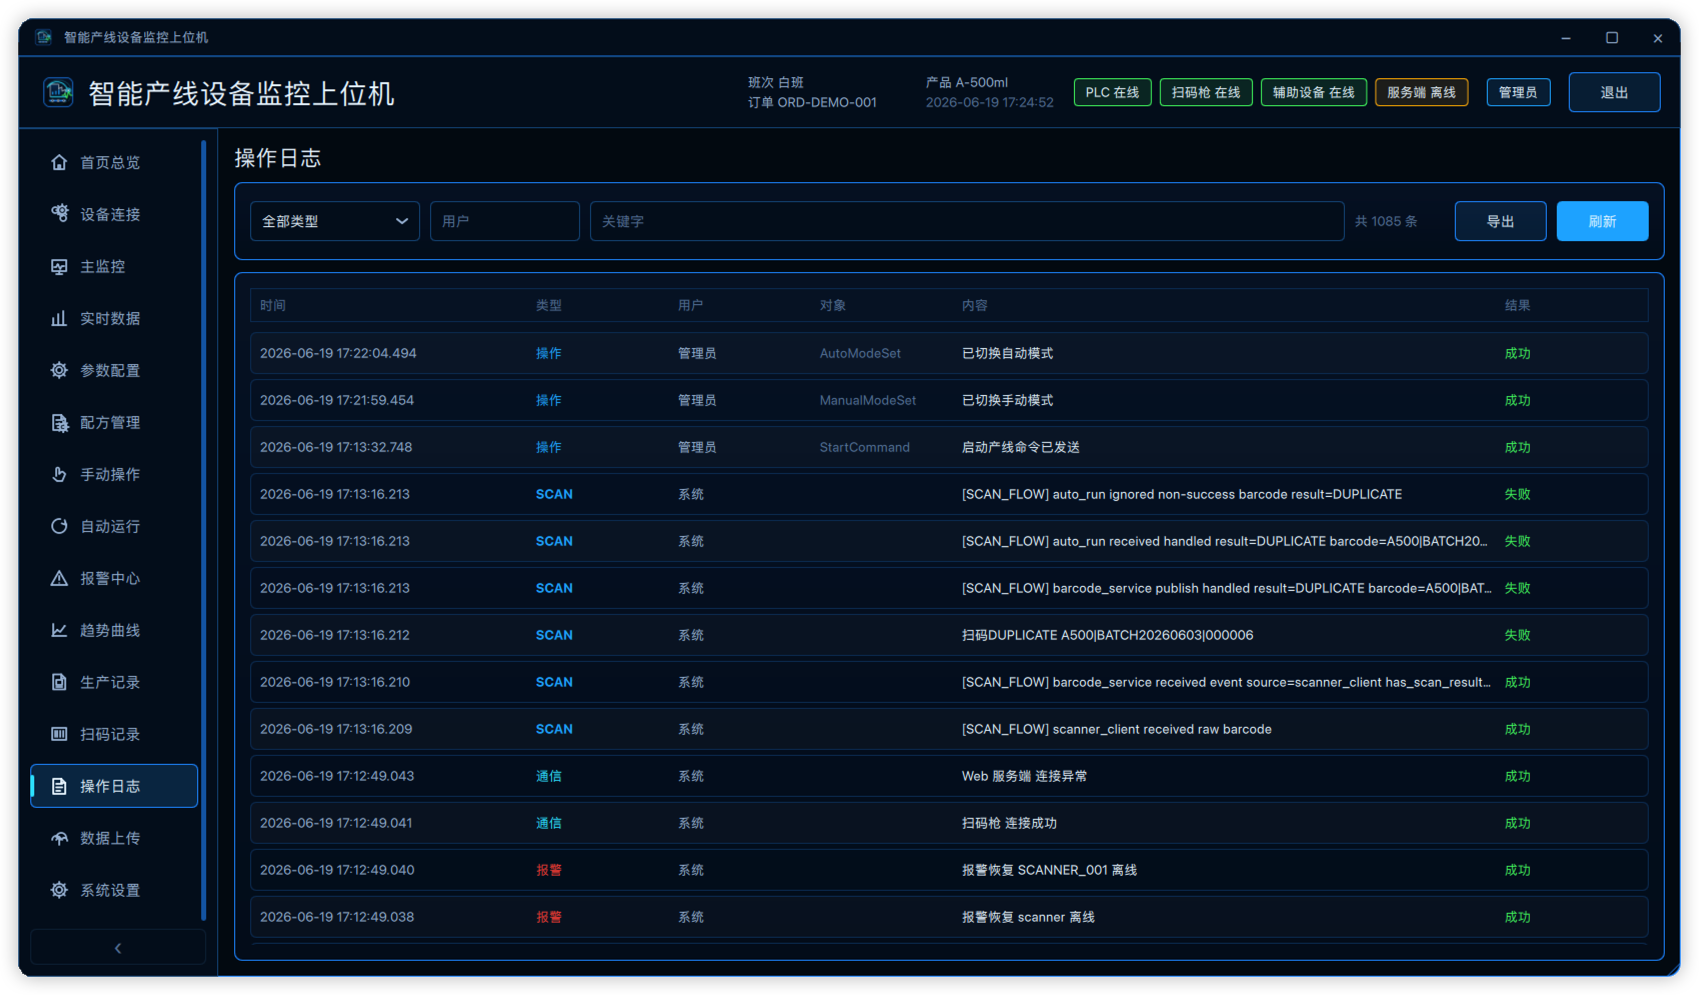Click the app logo in the header
The height and width of the screenshot is (995, 1699).
(58, 92)
